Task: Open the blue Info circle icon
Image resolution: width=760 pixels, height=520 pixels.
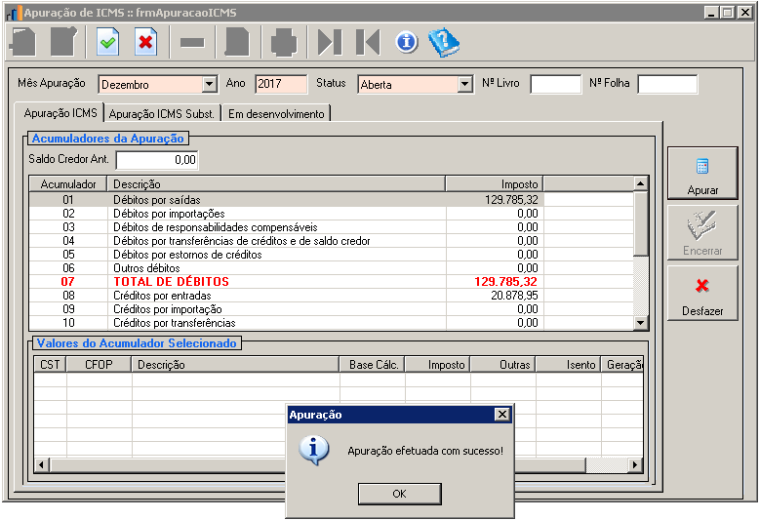Action: (406, 42)
